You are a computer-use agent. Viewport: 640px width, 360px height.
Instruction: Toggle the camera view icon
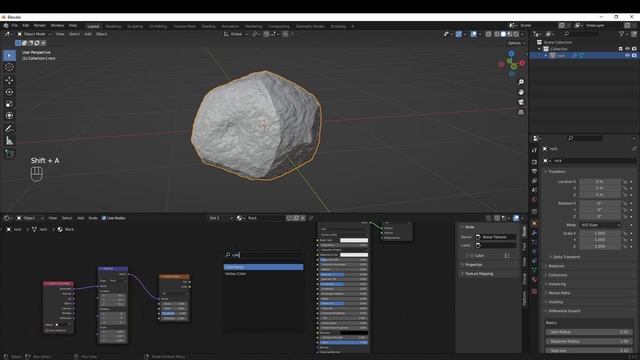click(x=521, y=102)
